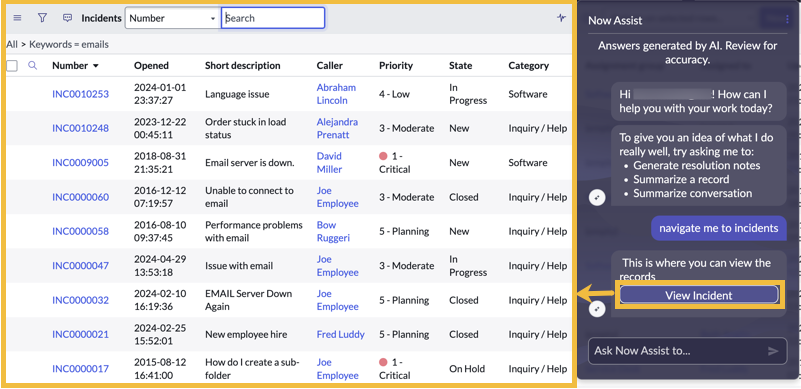
Task: Open Now Assist options menu dots
Action: click(x=787, y=19)
